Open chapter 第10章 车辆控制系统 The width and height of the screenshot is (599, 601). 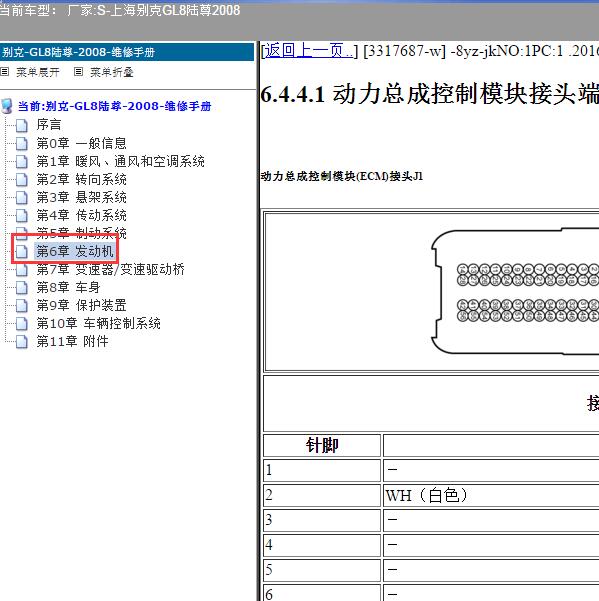98,323
